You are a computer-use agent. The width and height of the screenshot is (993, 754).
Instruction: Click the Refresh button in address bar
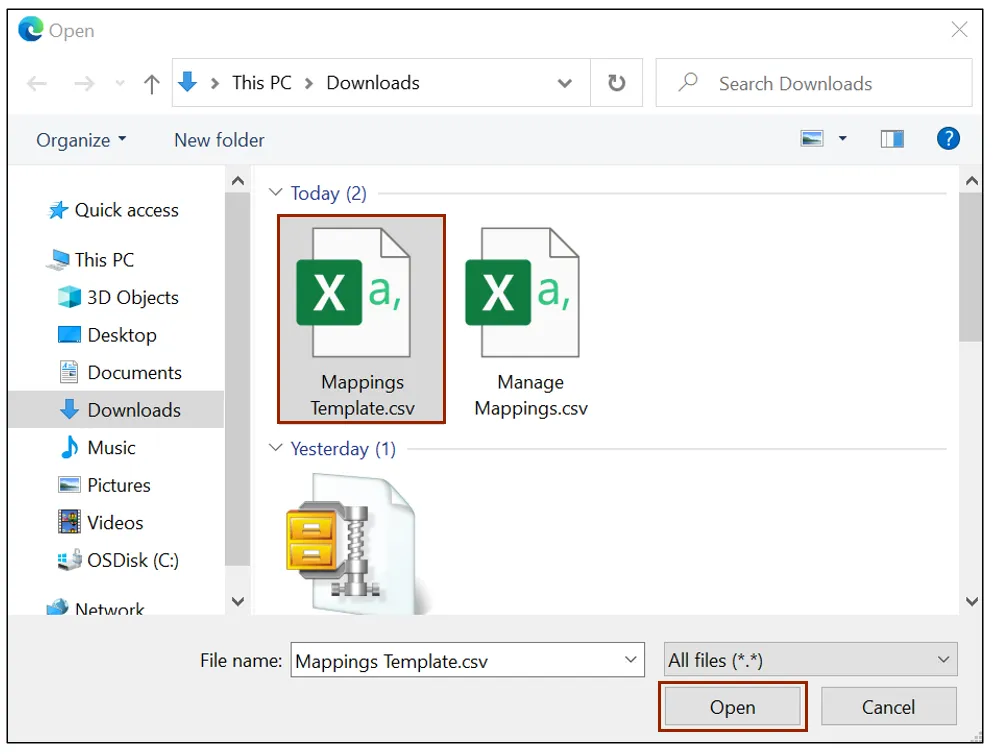tap(617, 83)
